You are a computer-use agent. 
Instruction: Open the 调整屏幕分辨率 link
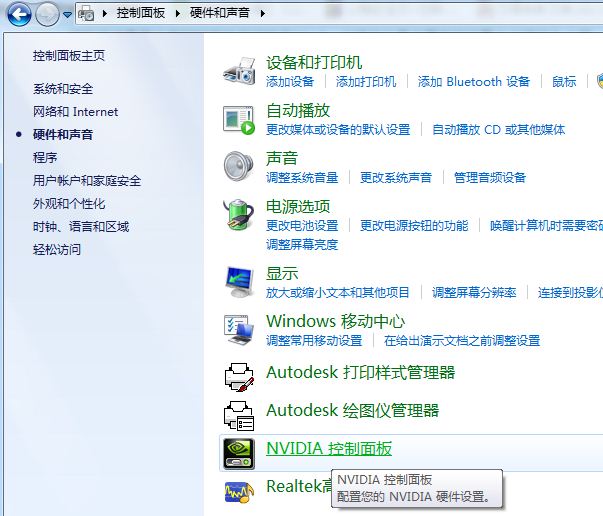[x=474, y=293]
